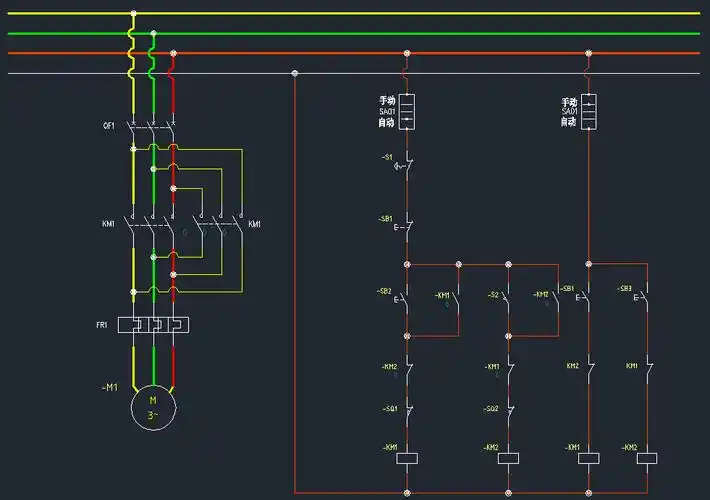The height and width of the screenshot is (500, 710).
Task: Select the junction node on white neutral line
Action: click(294, 73)
